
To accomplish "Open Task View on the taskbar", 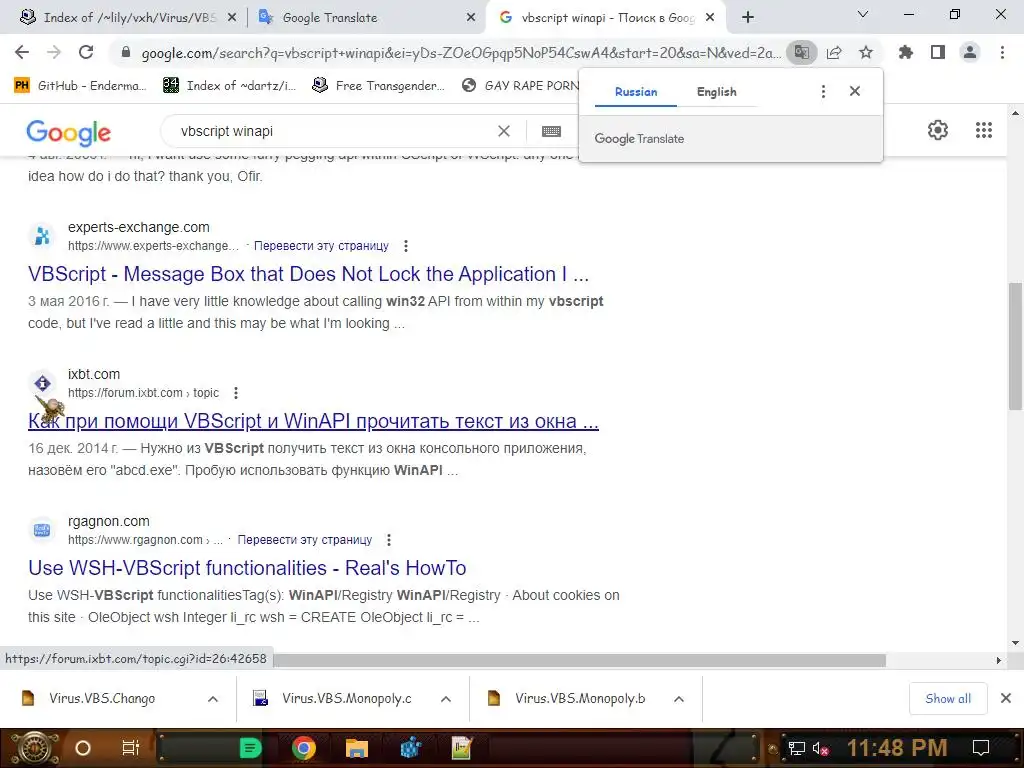I will coord(131,748).
